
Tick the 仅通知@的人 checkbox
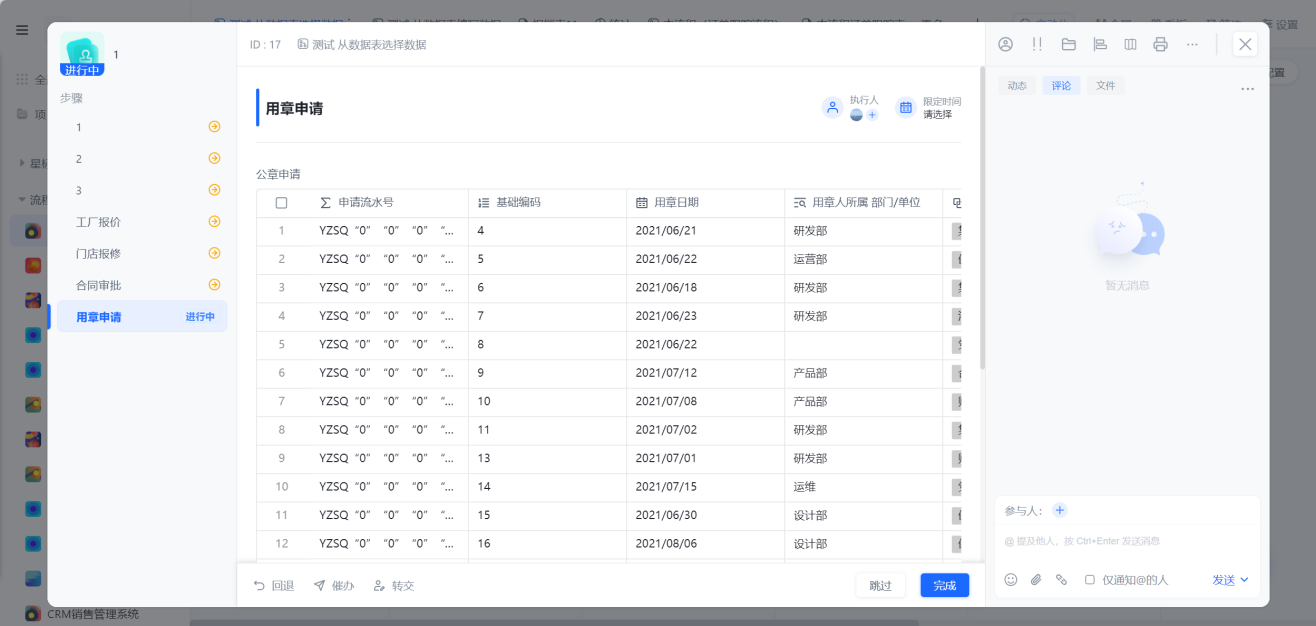(1090, 580)
